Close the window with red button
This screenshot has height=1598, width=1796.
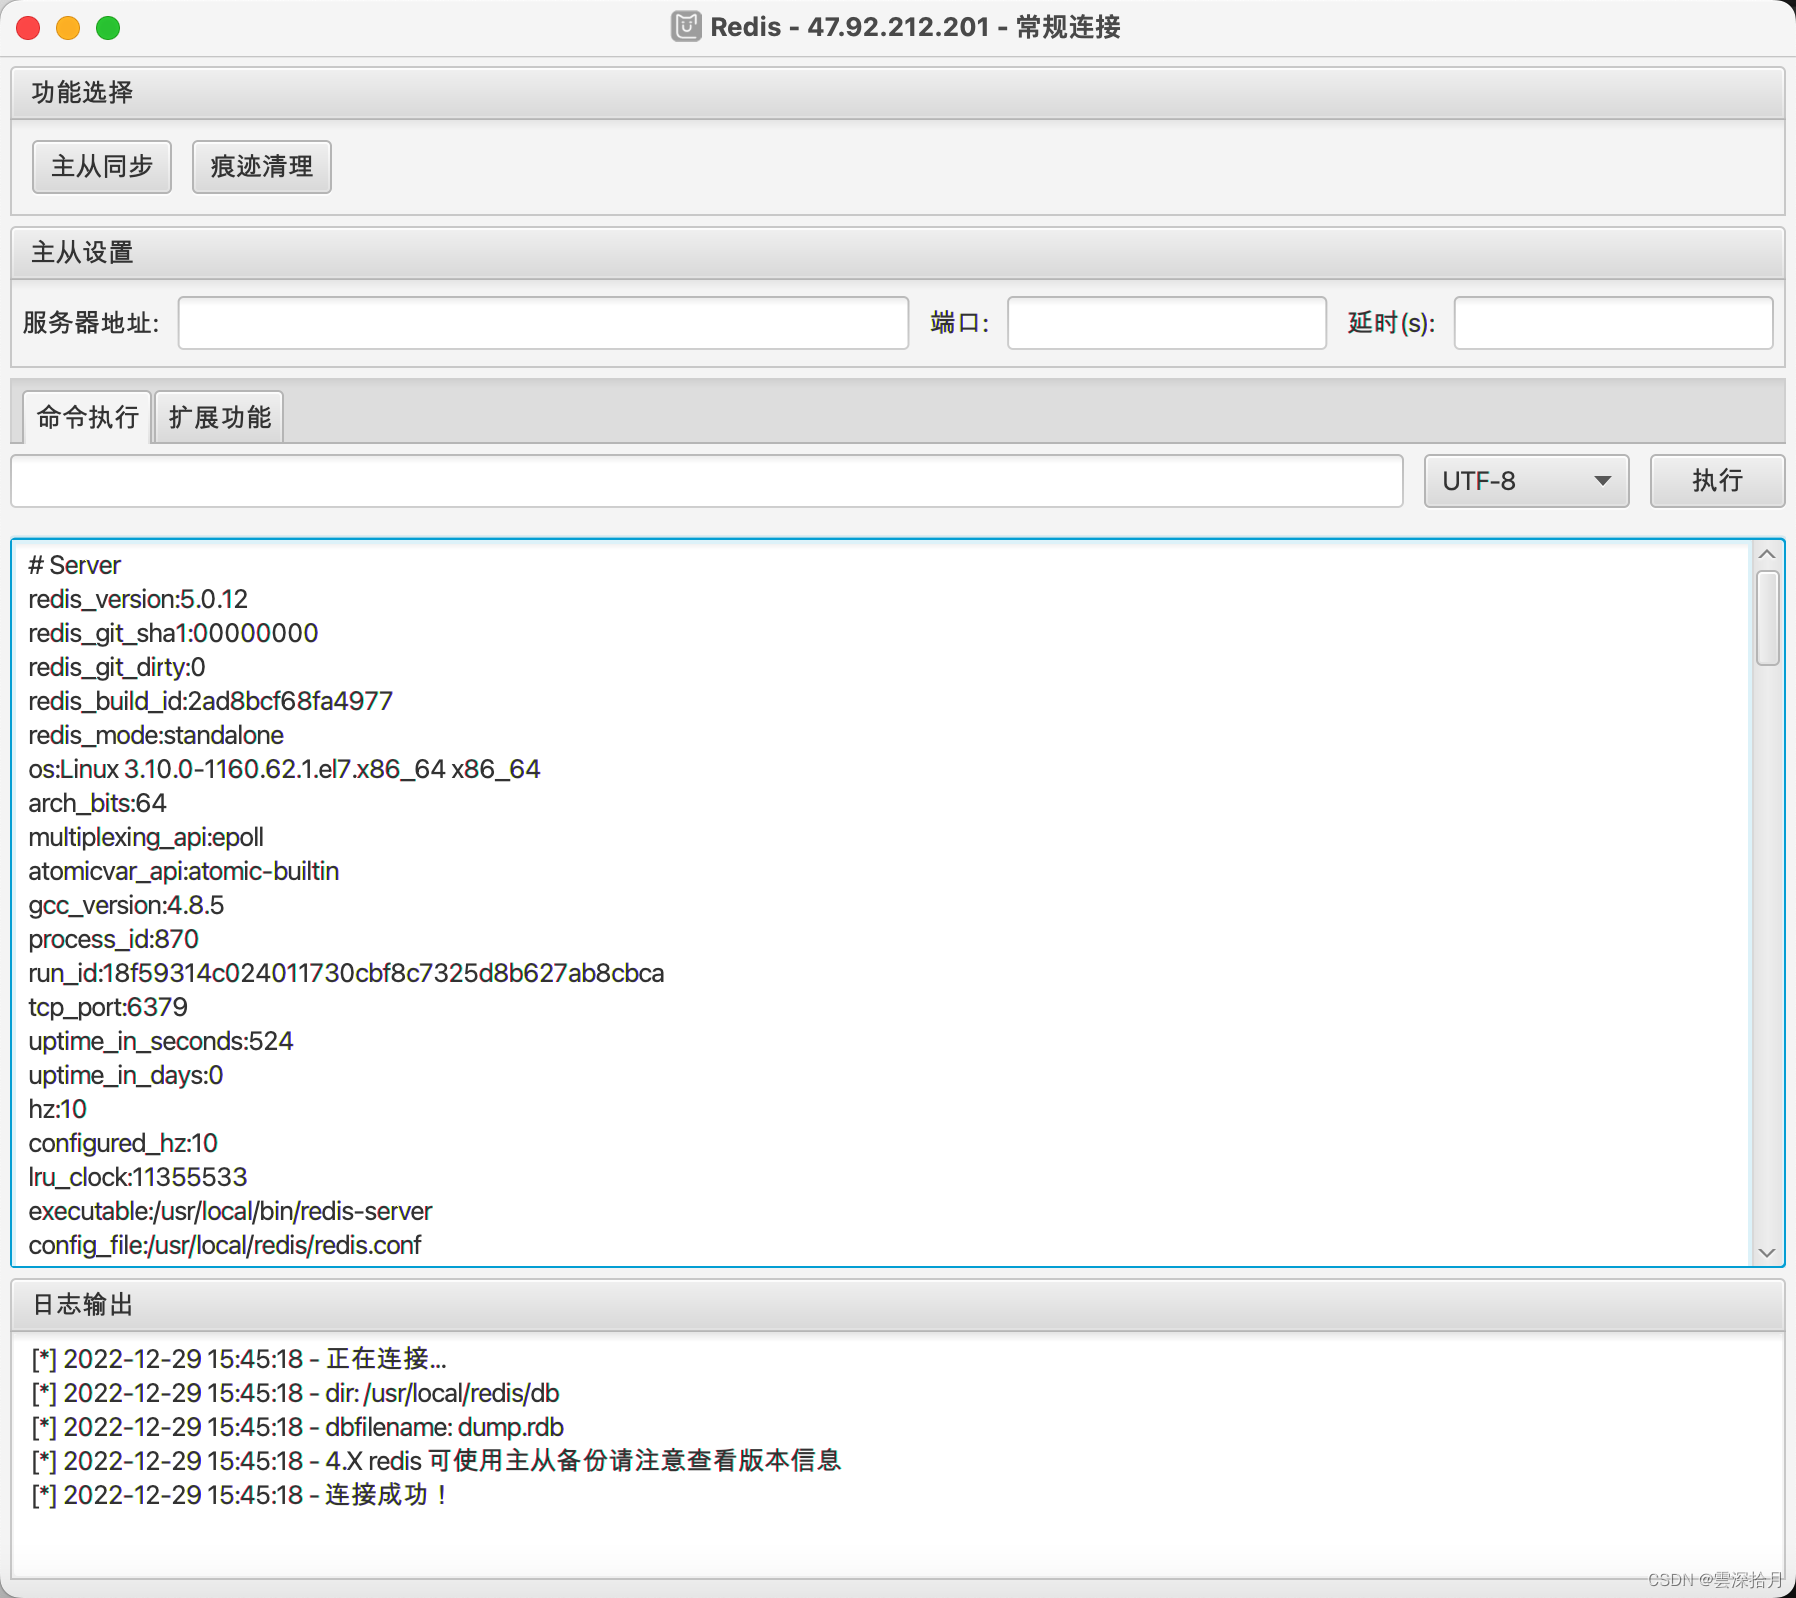point(29,27)
